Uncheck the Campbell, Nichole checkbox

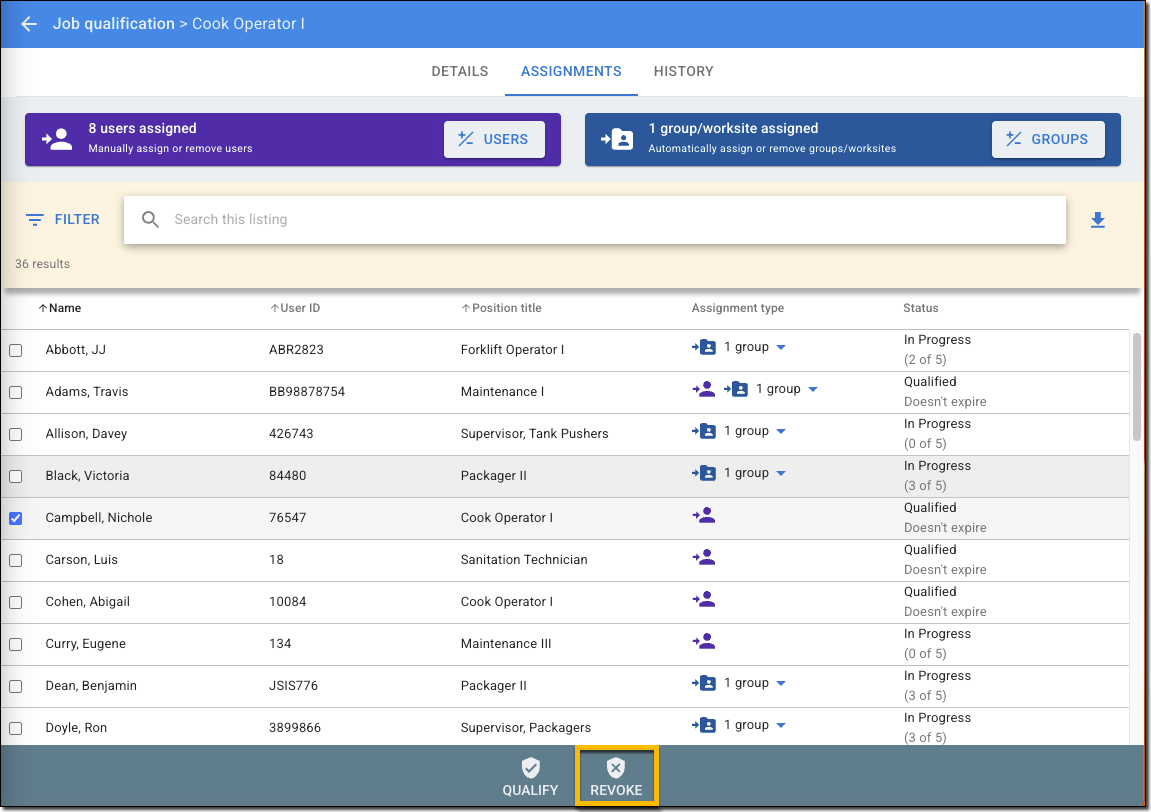(x=16, y=518)
